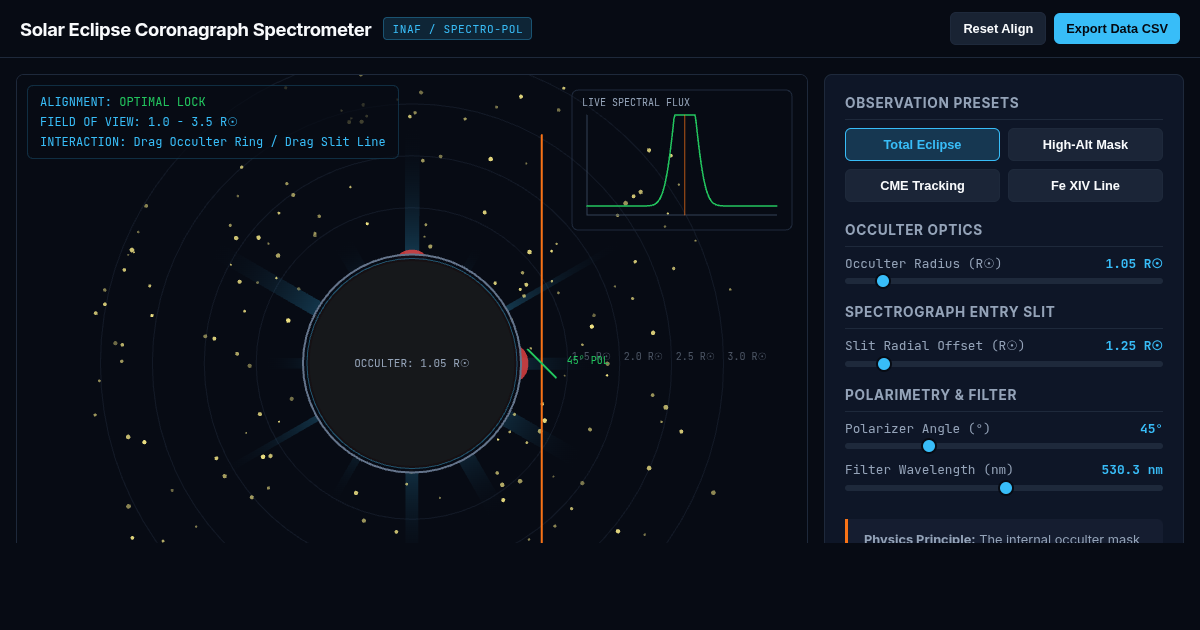This screenshot has height=630, width=1200.
Task: Click the OBSERVATION PRESETS heading
Action: click(x=932, y=103)
